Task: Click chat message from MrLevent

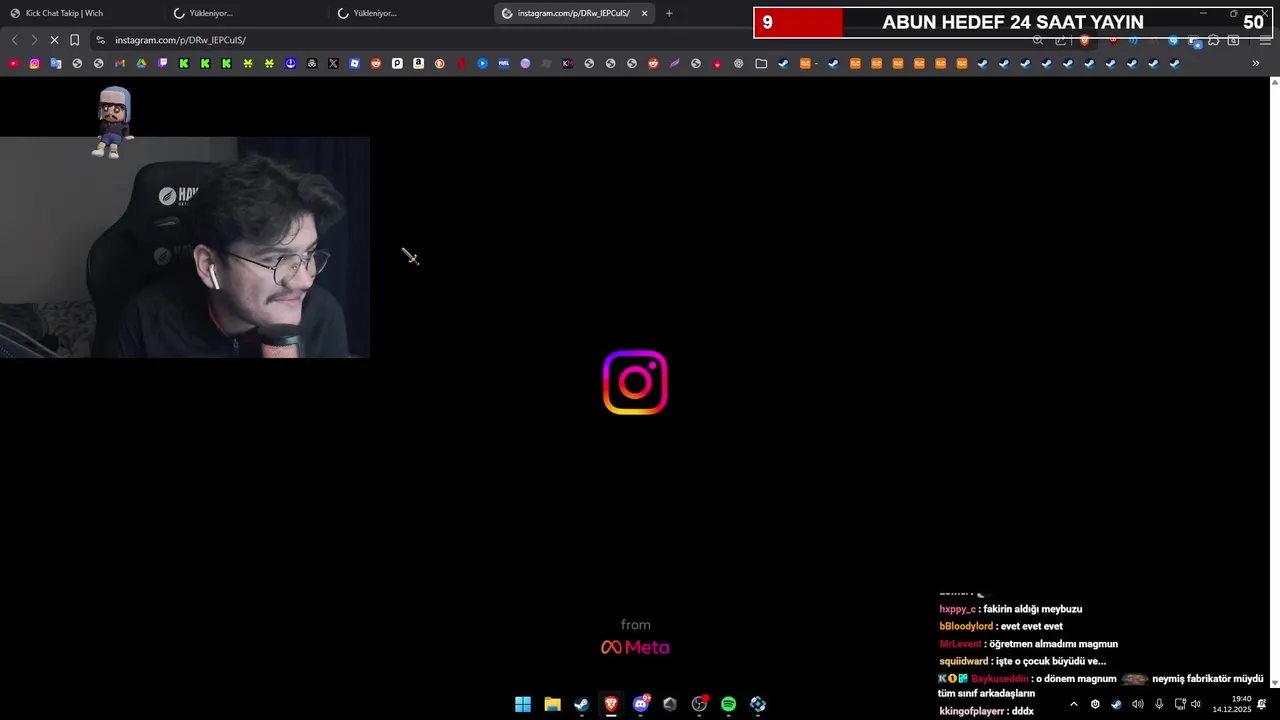Action: click(x=1028, y=644)
